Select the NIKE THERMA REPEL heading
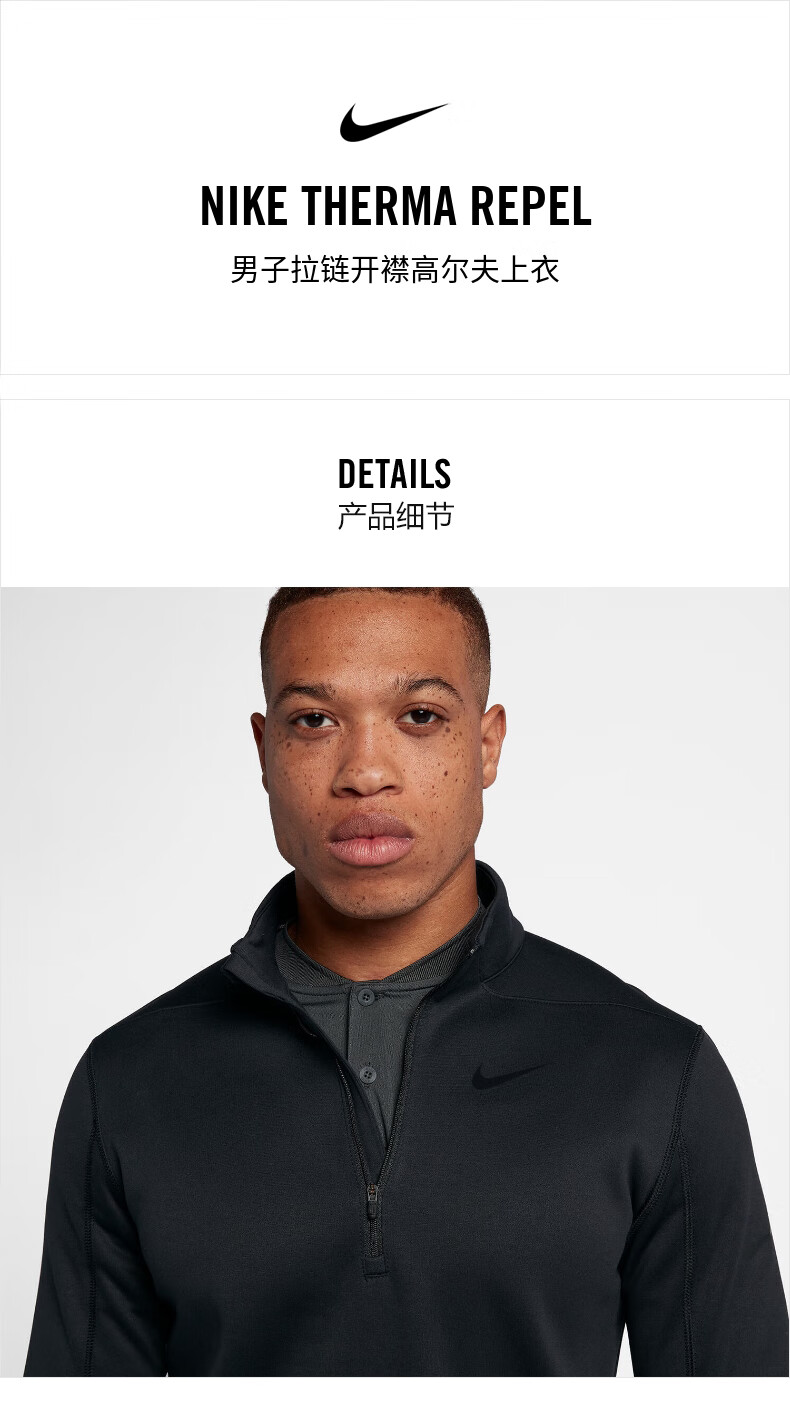Viewport: 790px width, 1402px height. 396,207
